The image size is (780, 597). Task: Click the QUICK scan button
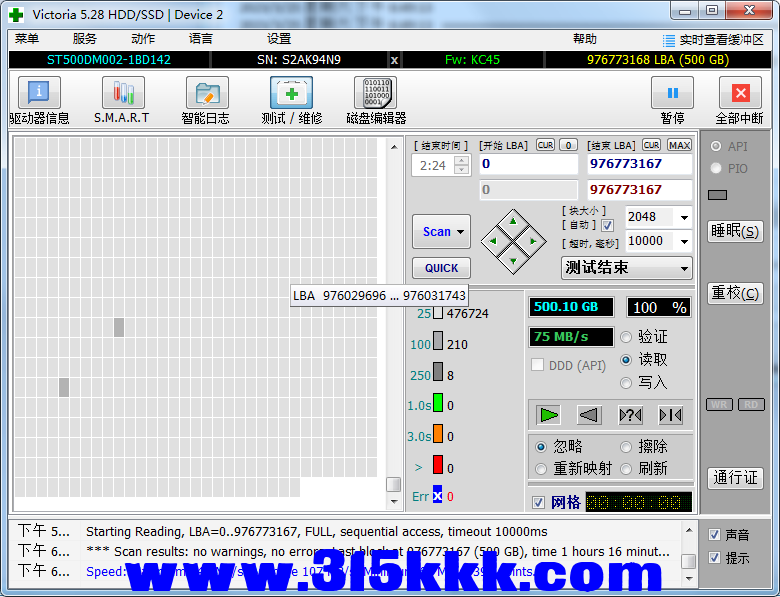[x=441, y=268]
